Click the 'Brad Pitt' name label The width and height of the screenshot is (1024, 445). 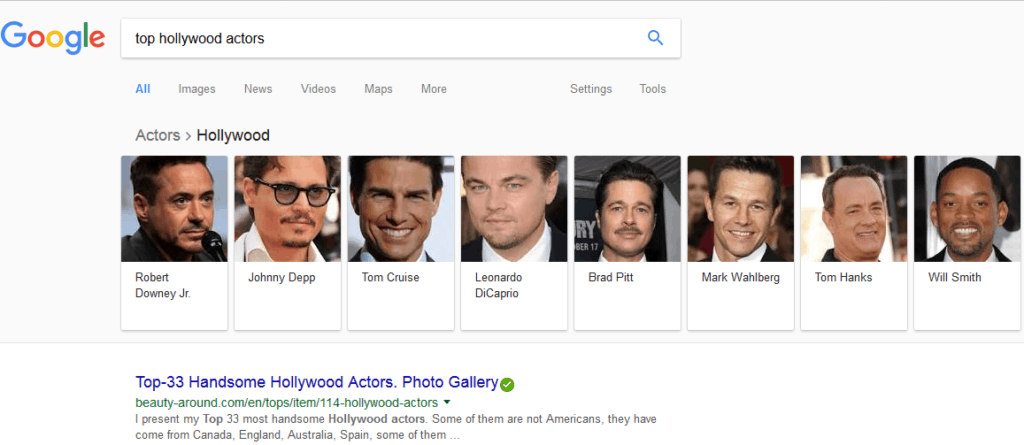click(611, 278)
